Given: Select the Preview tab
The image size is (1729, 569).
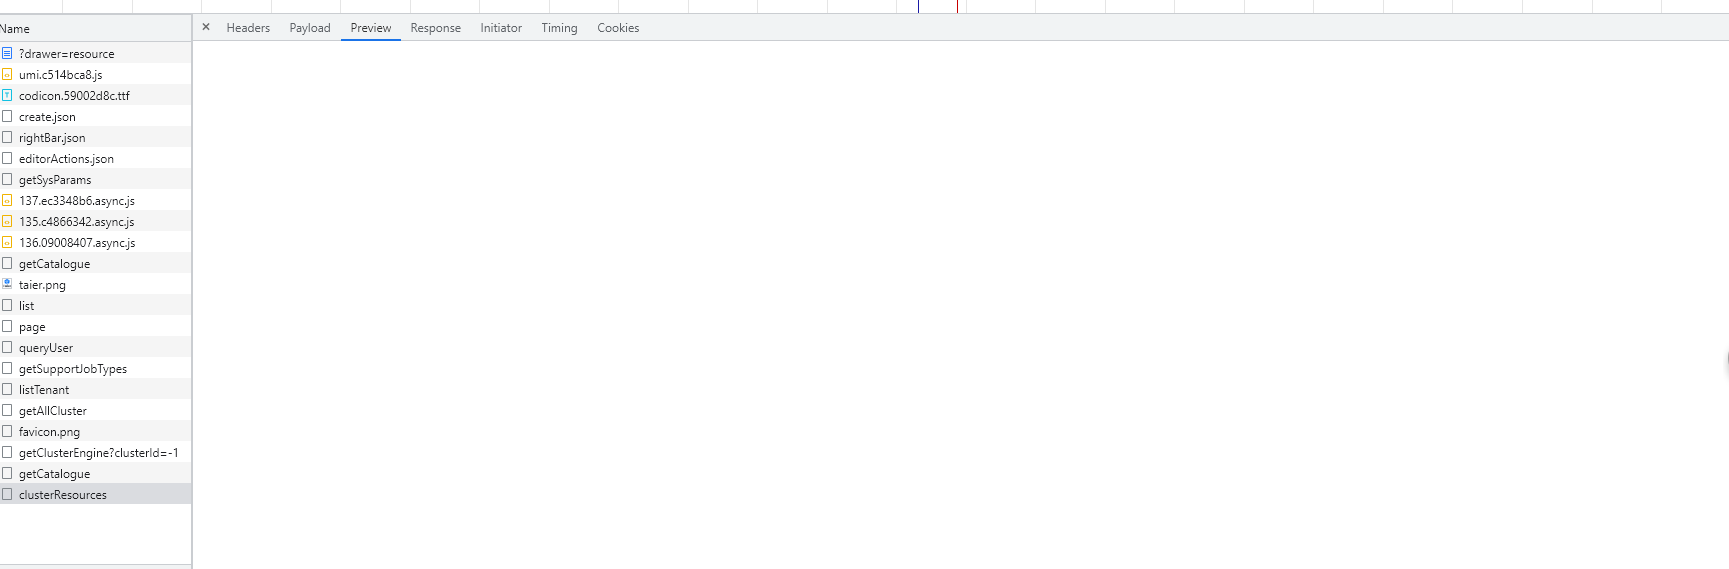Looking at the screenshot, I should tap(371, 28).
